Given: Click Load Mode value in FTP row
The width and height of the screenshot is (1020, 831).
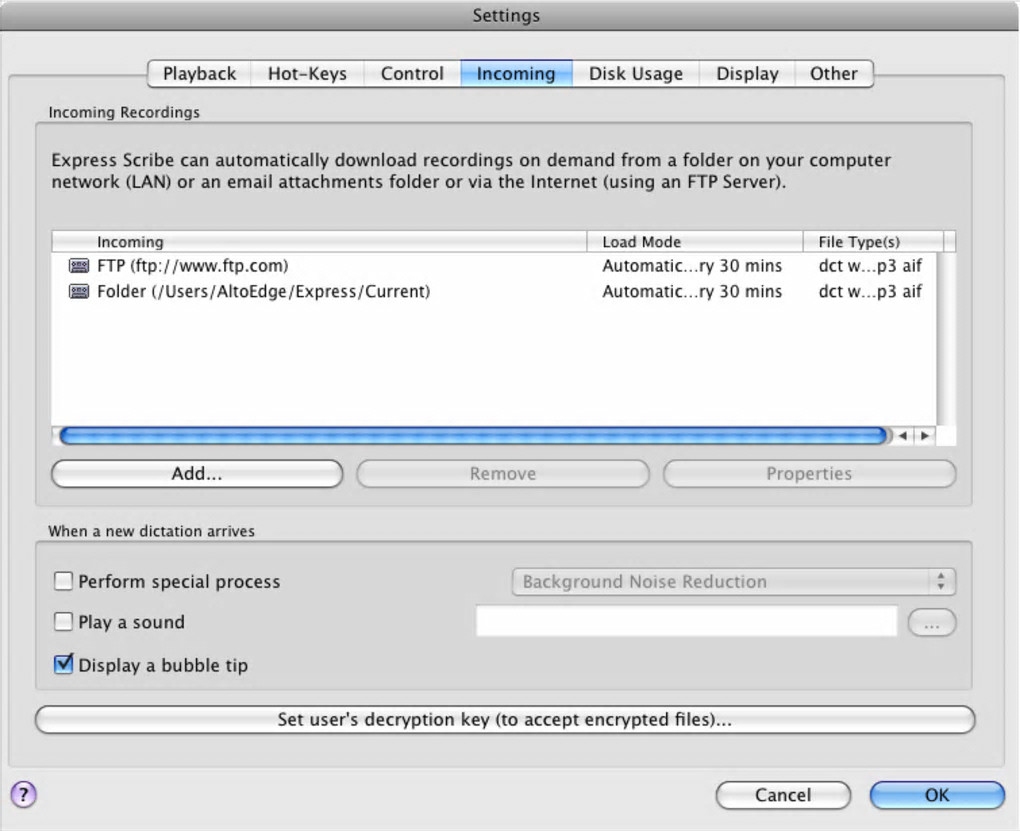Looking at the screenshot, I should [x=692, y=266].
